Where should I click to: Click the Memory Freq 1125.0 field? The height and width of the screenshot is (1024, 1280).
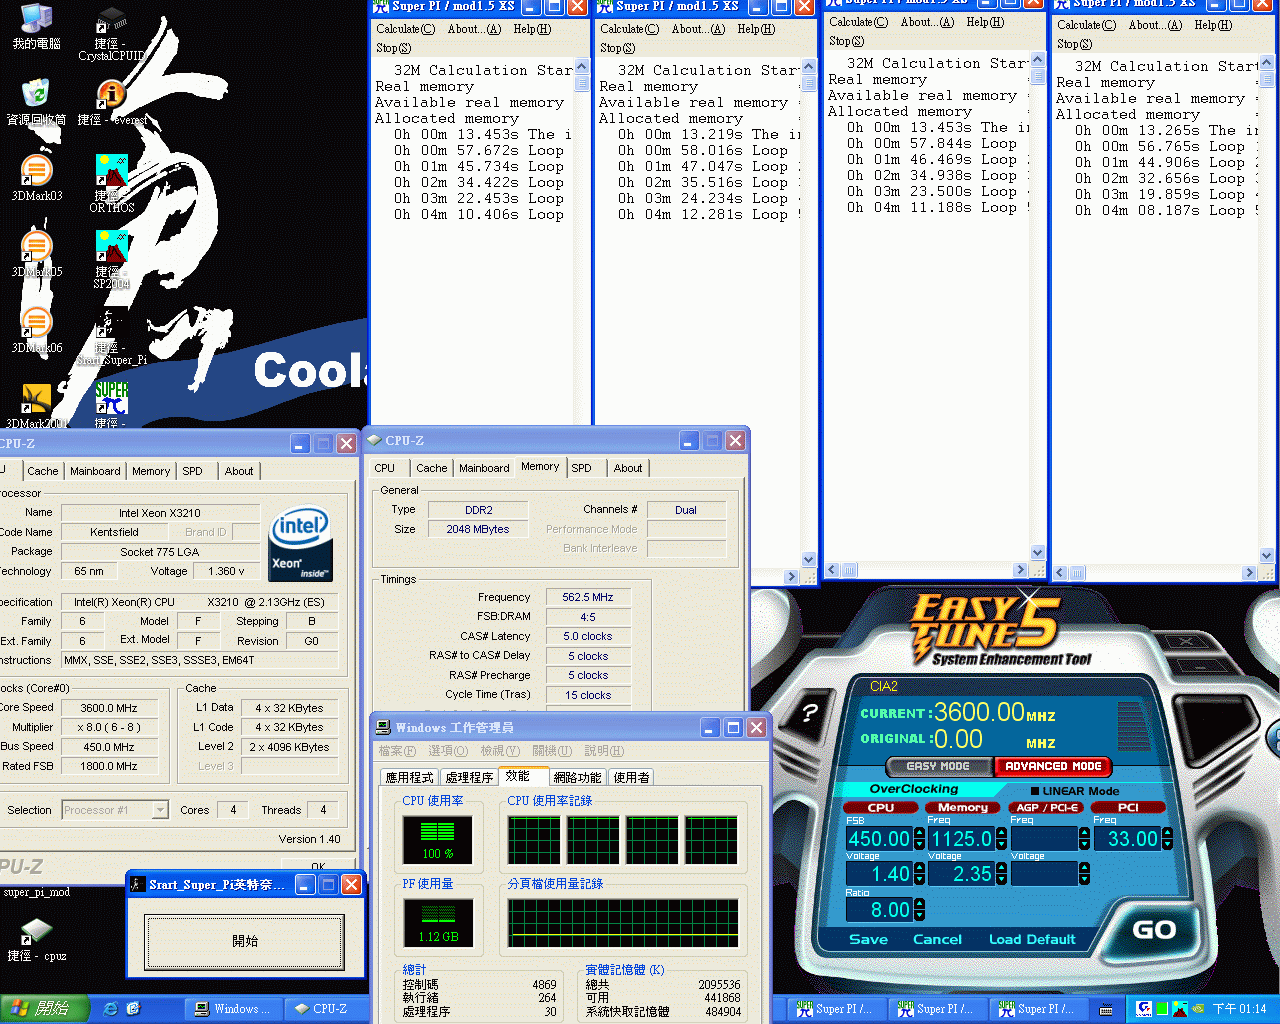click(x=961, y=839)
